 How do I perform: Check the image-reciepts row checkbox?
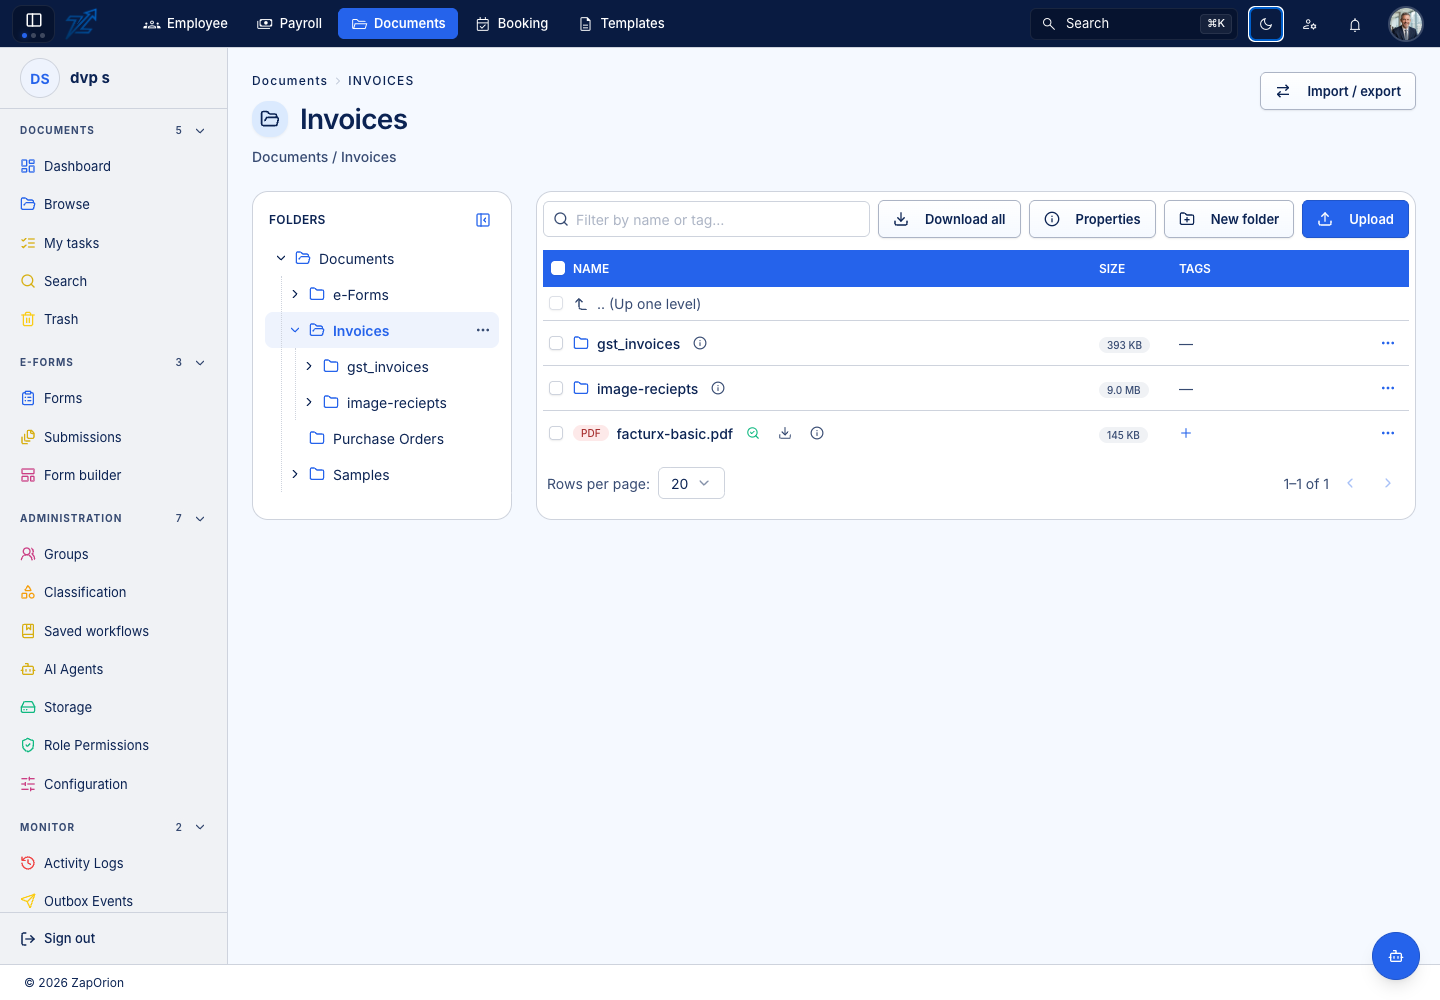click(x=556, y=388)
